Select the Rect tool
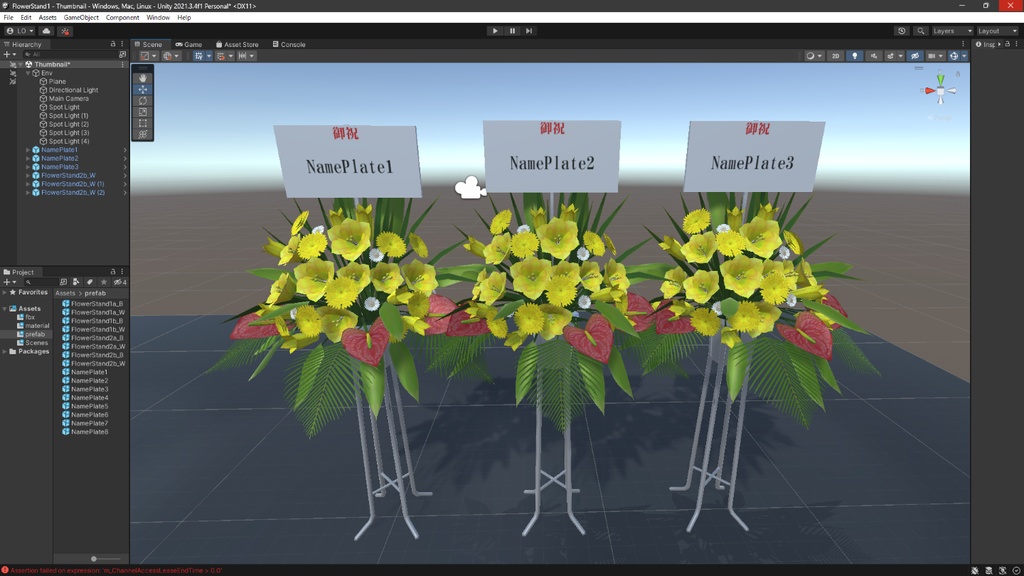1024x576 pixels. tap(142, 123)
